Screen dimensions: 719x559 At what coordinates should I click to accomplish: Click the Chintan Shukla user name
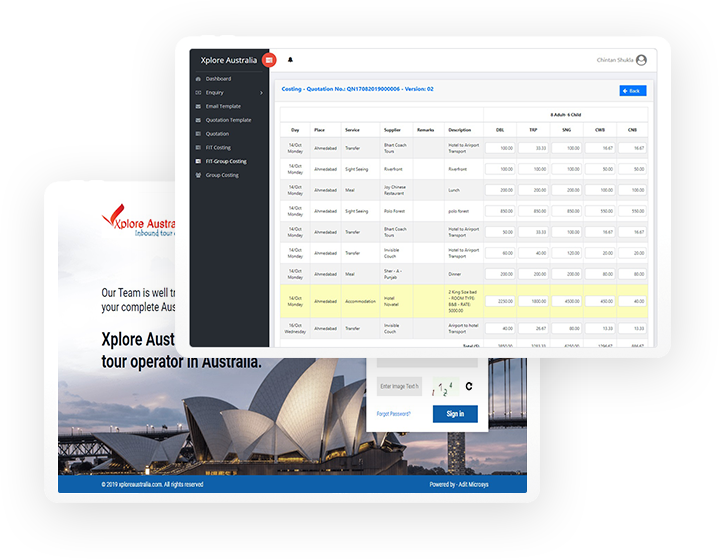[x=615, y=60]
